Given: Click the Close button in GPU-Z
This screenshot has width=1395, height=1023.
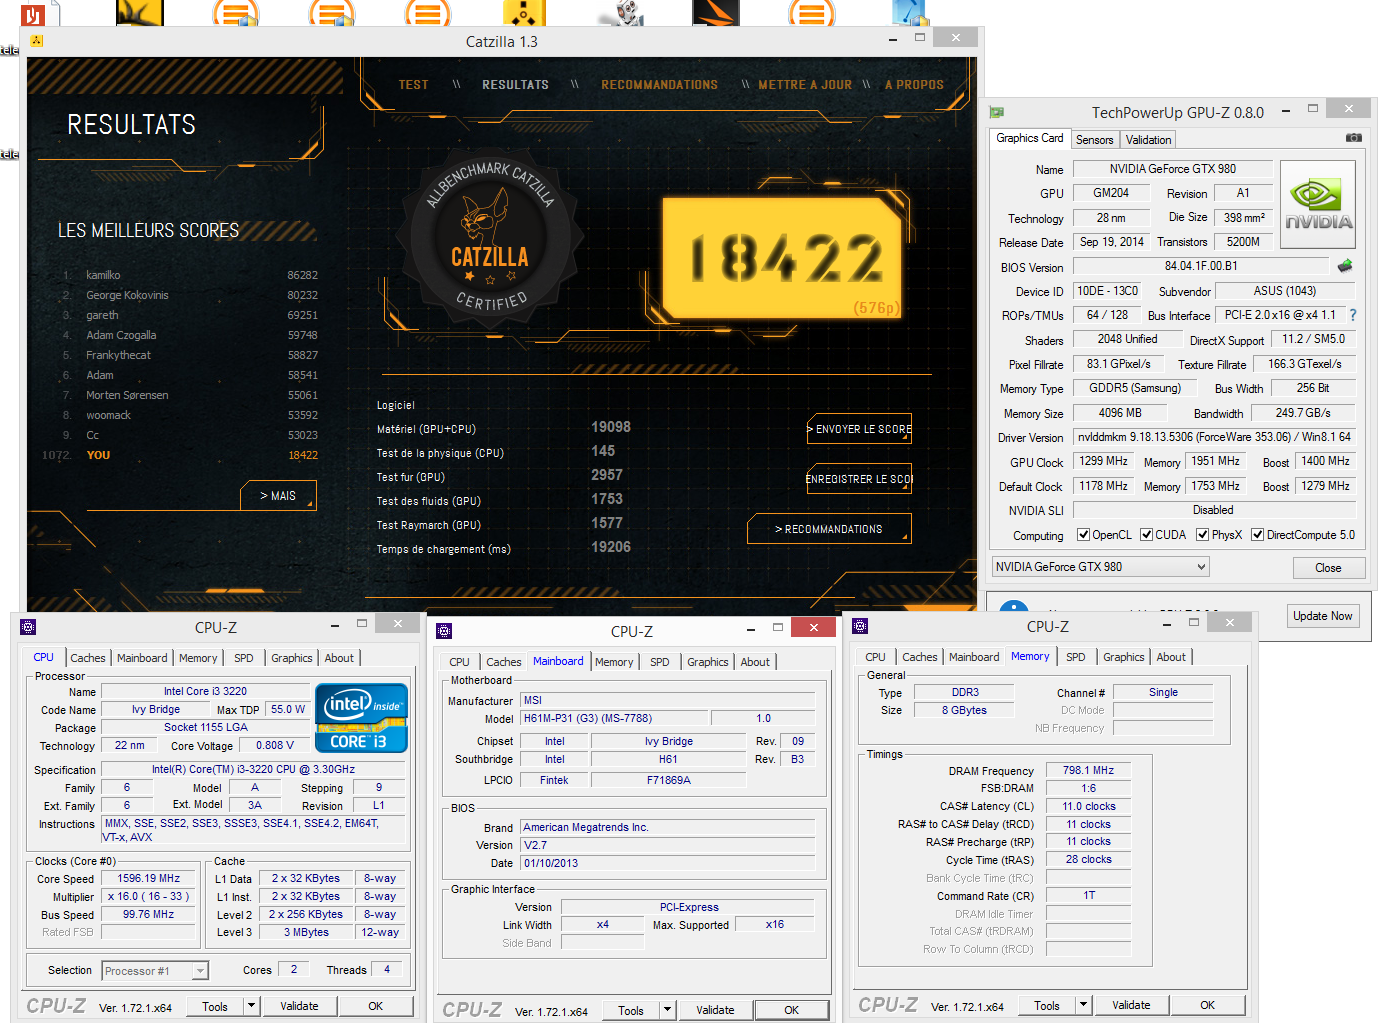Looking at the screenshot, I should [x=1328, y=568].
